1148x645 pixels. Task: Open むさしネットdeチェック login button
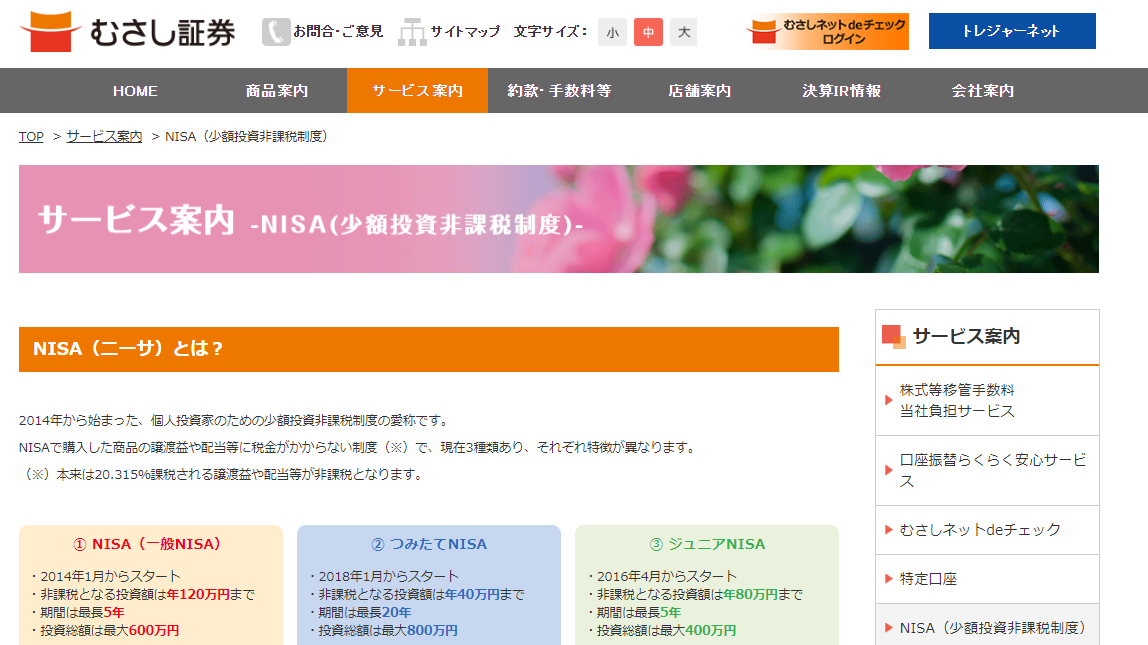coord(827,31)
